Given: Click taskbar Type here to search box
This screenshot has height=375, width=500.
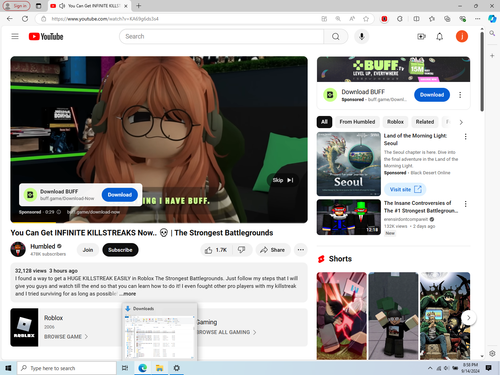Looking at the screenshot, I should click(x=67, y=368).
